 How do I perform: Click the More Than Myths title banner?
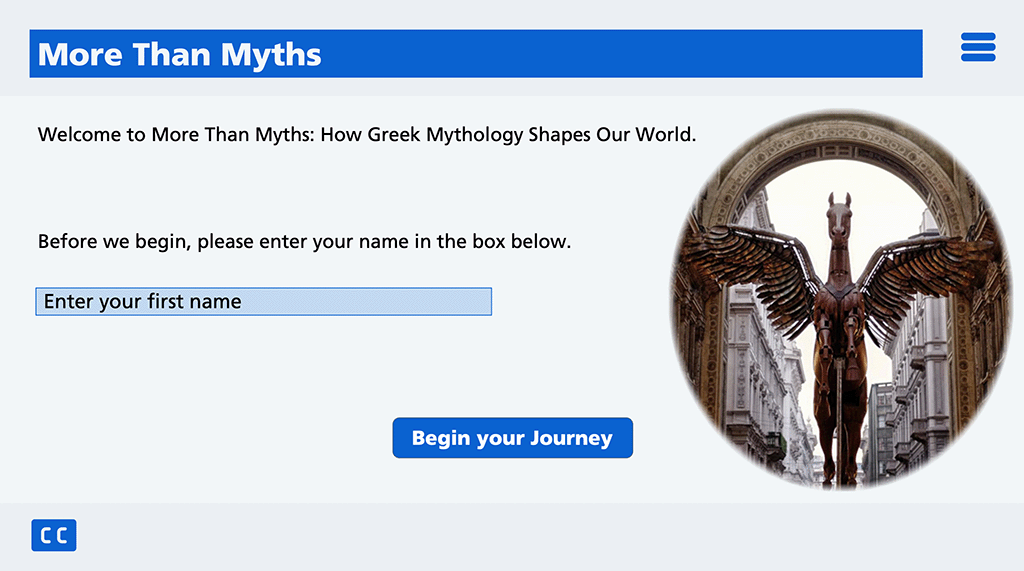click(475, 54)
